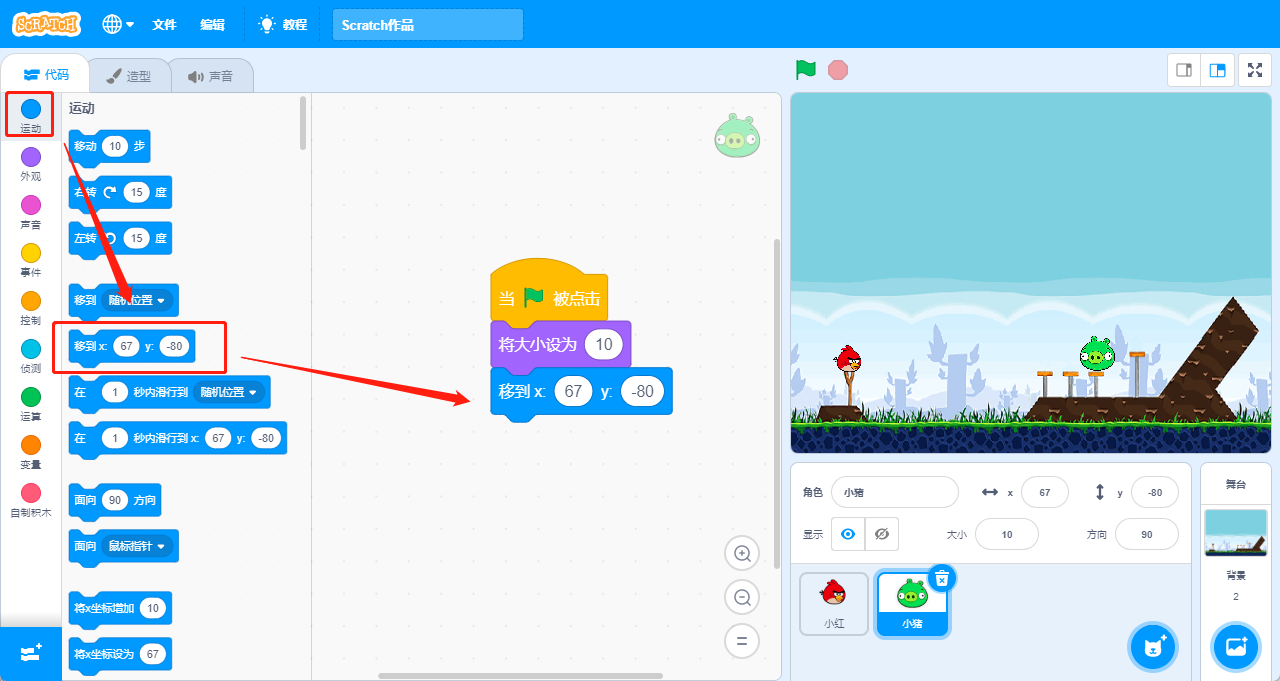Viewport: 1280px width, 681px height.
Task: Click the choose a backdrop button
Action: (x=1236, y=646)
